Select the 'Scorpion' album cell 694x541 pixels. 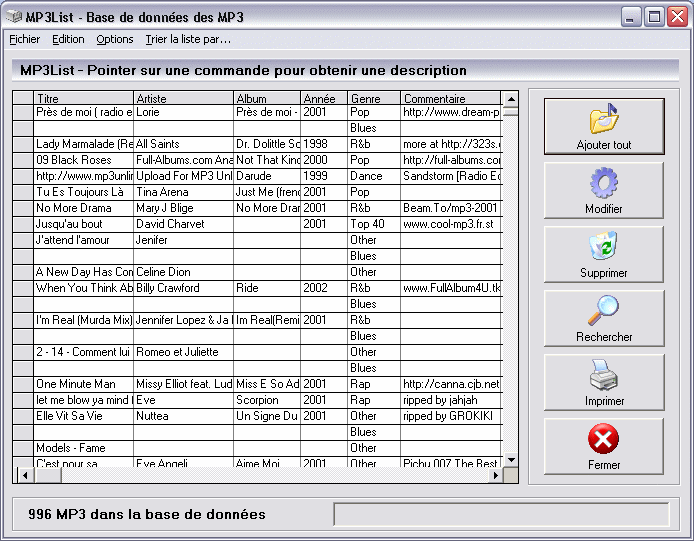pos(267,400)
